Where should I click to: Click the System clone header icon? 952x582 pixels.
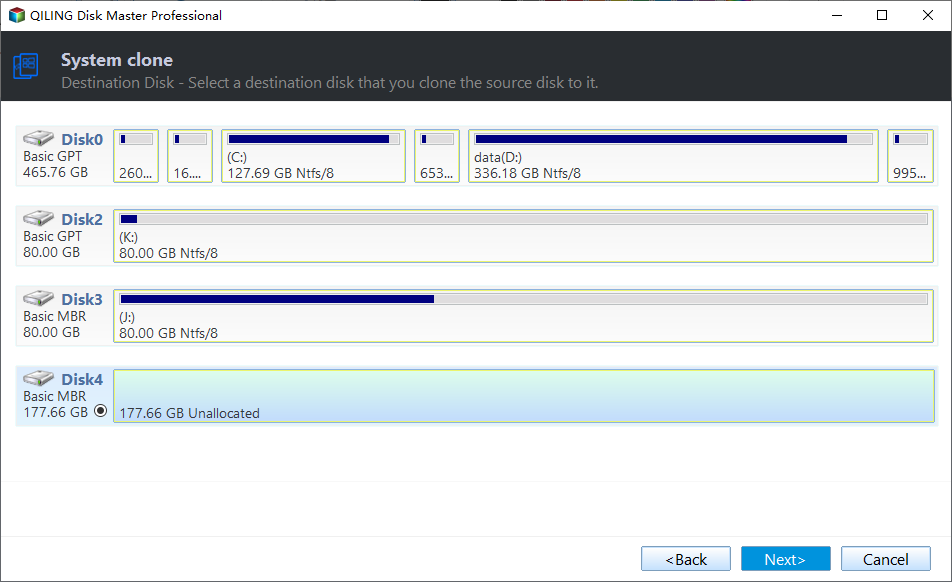tap(26, 66)
